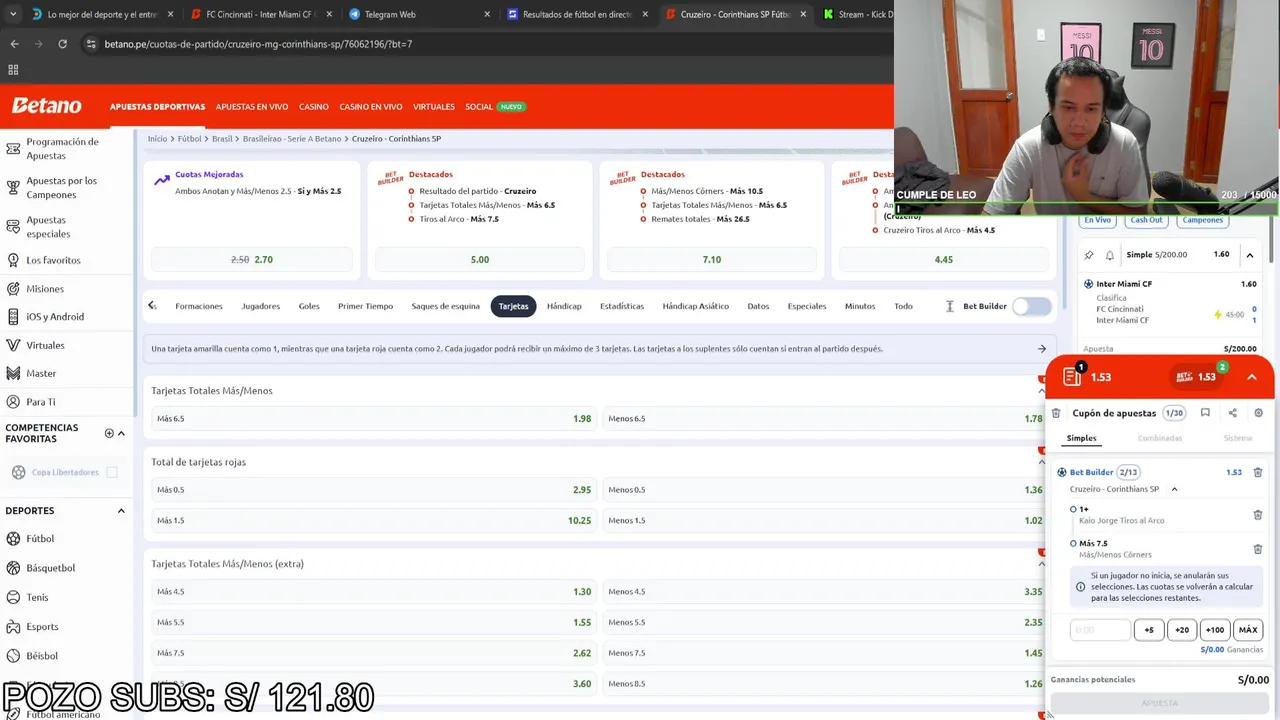Add +100 to the stake
This screenshot has width=1280, height=720.
click(x=1215, y=630)
